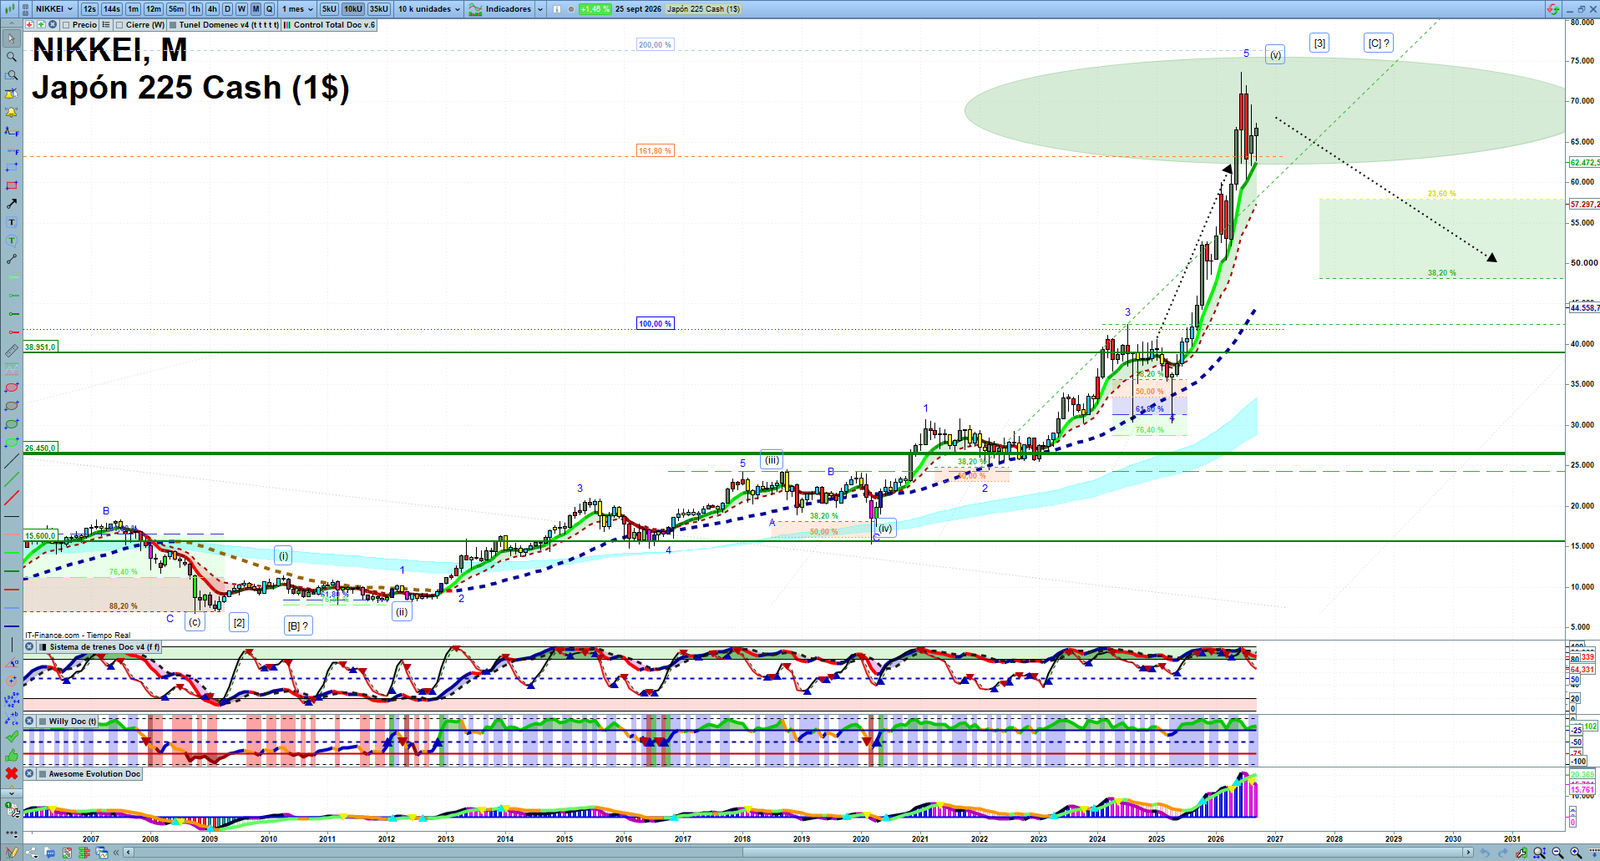1600x861 pixels.
Task: Toggle the Cierre (W) checkbox
Action: pyautogui.click(x=119, y=25)
